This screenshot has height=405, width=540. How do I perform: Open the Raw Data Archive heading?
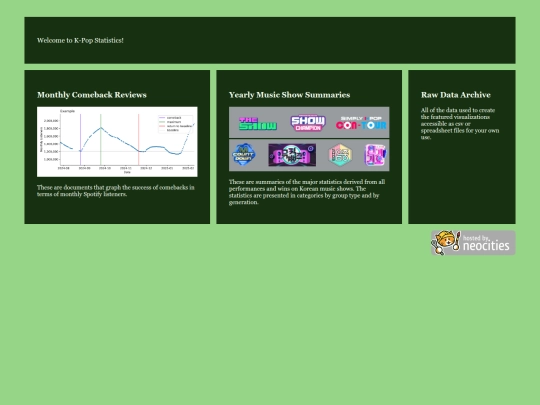[x=456, y=95]
